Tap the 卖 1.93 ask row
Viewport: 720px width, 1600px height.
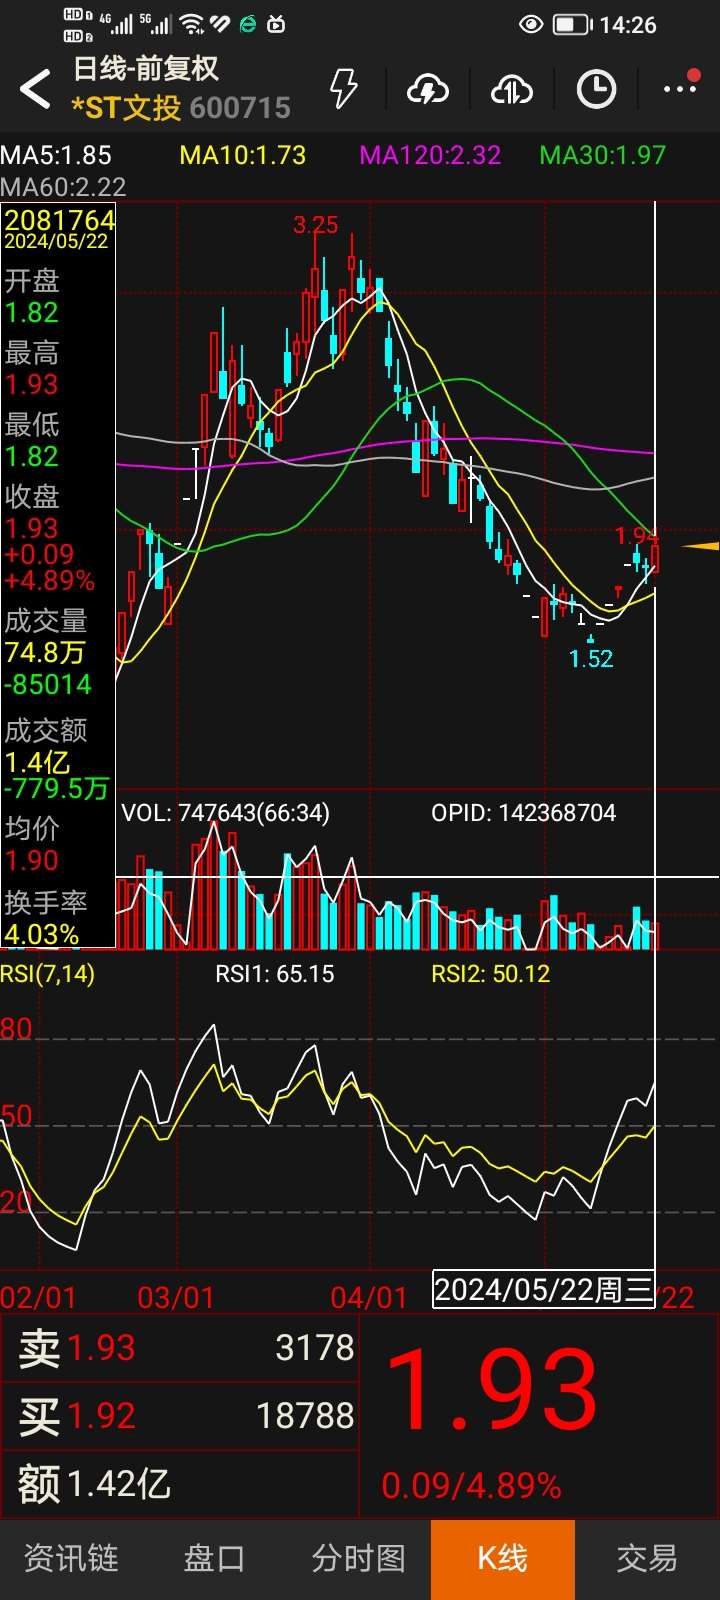pyautogui.click(x=180, y=1348)
